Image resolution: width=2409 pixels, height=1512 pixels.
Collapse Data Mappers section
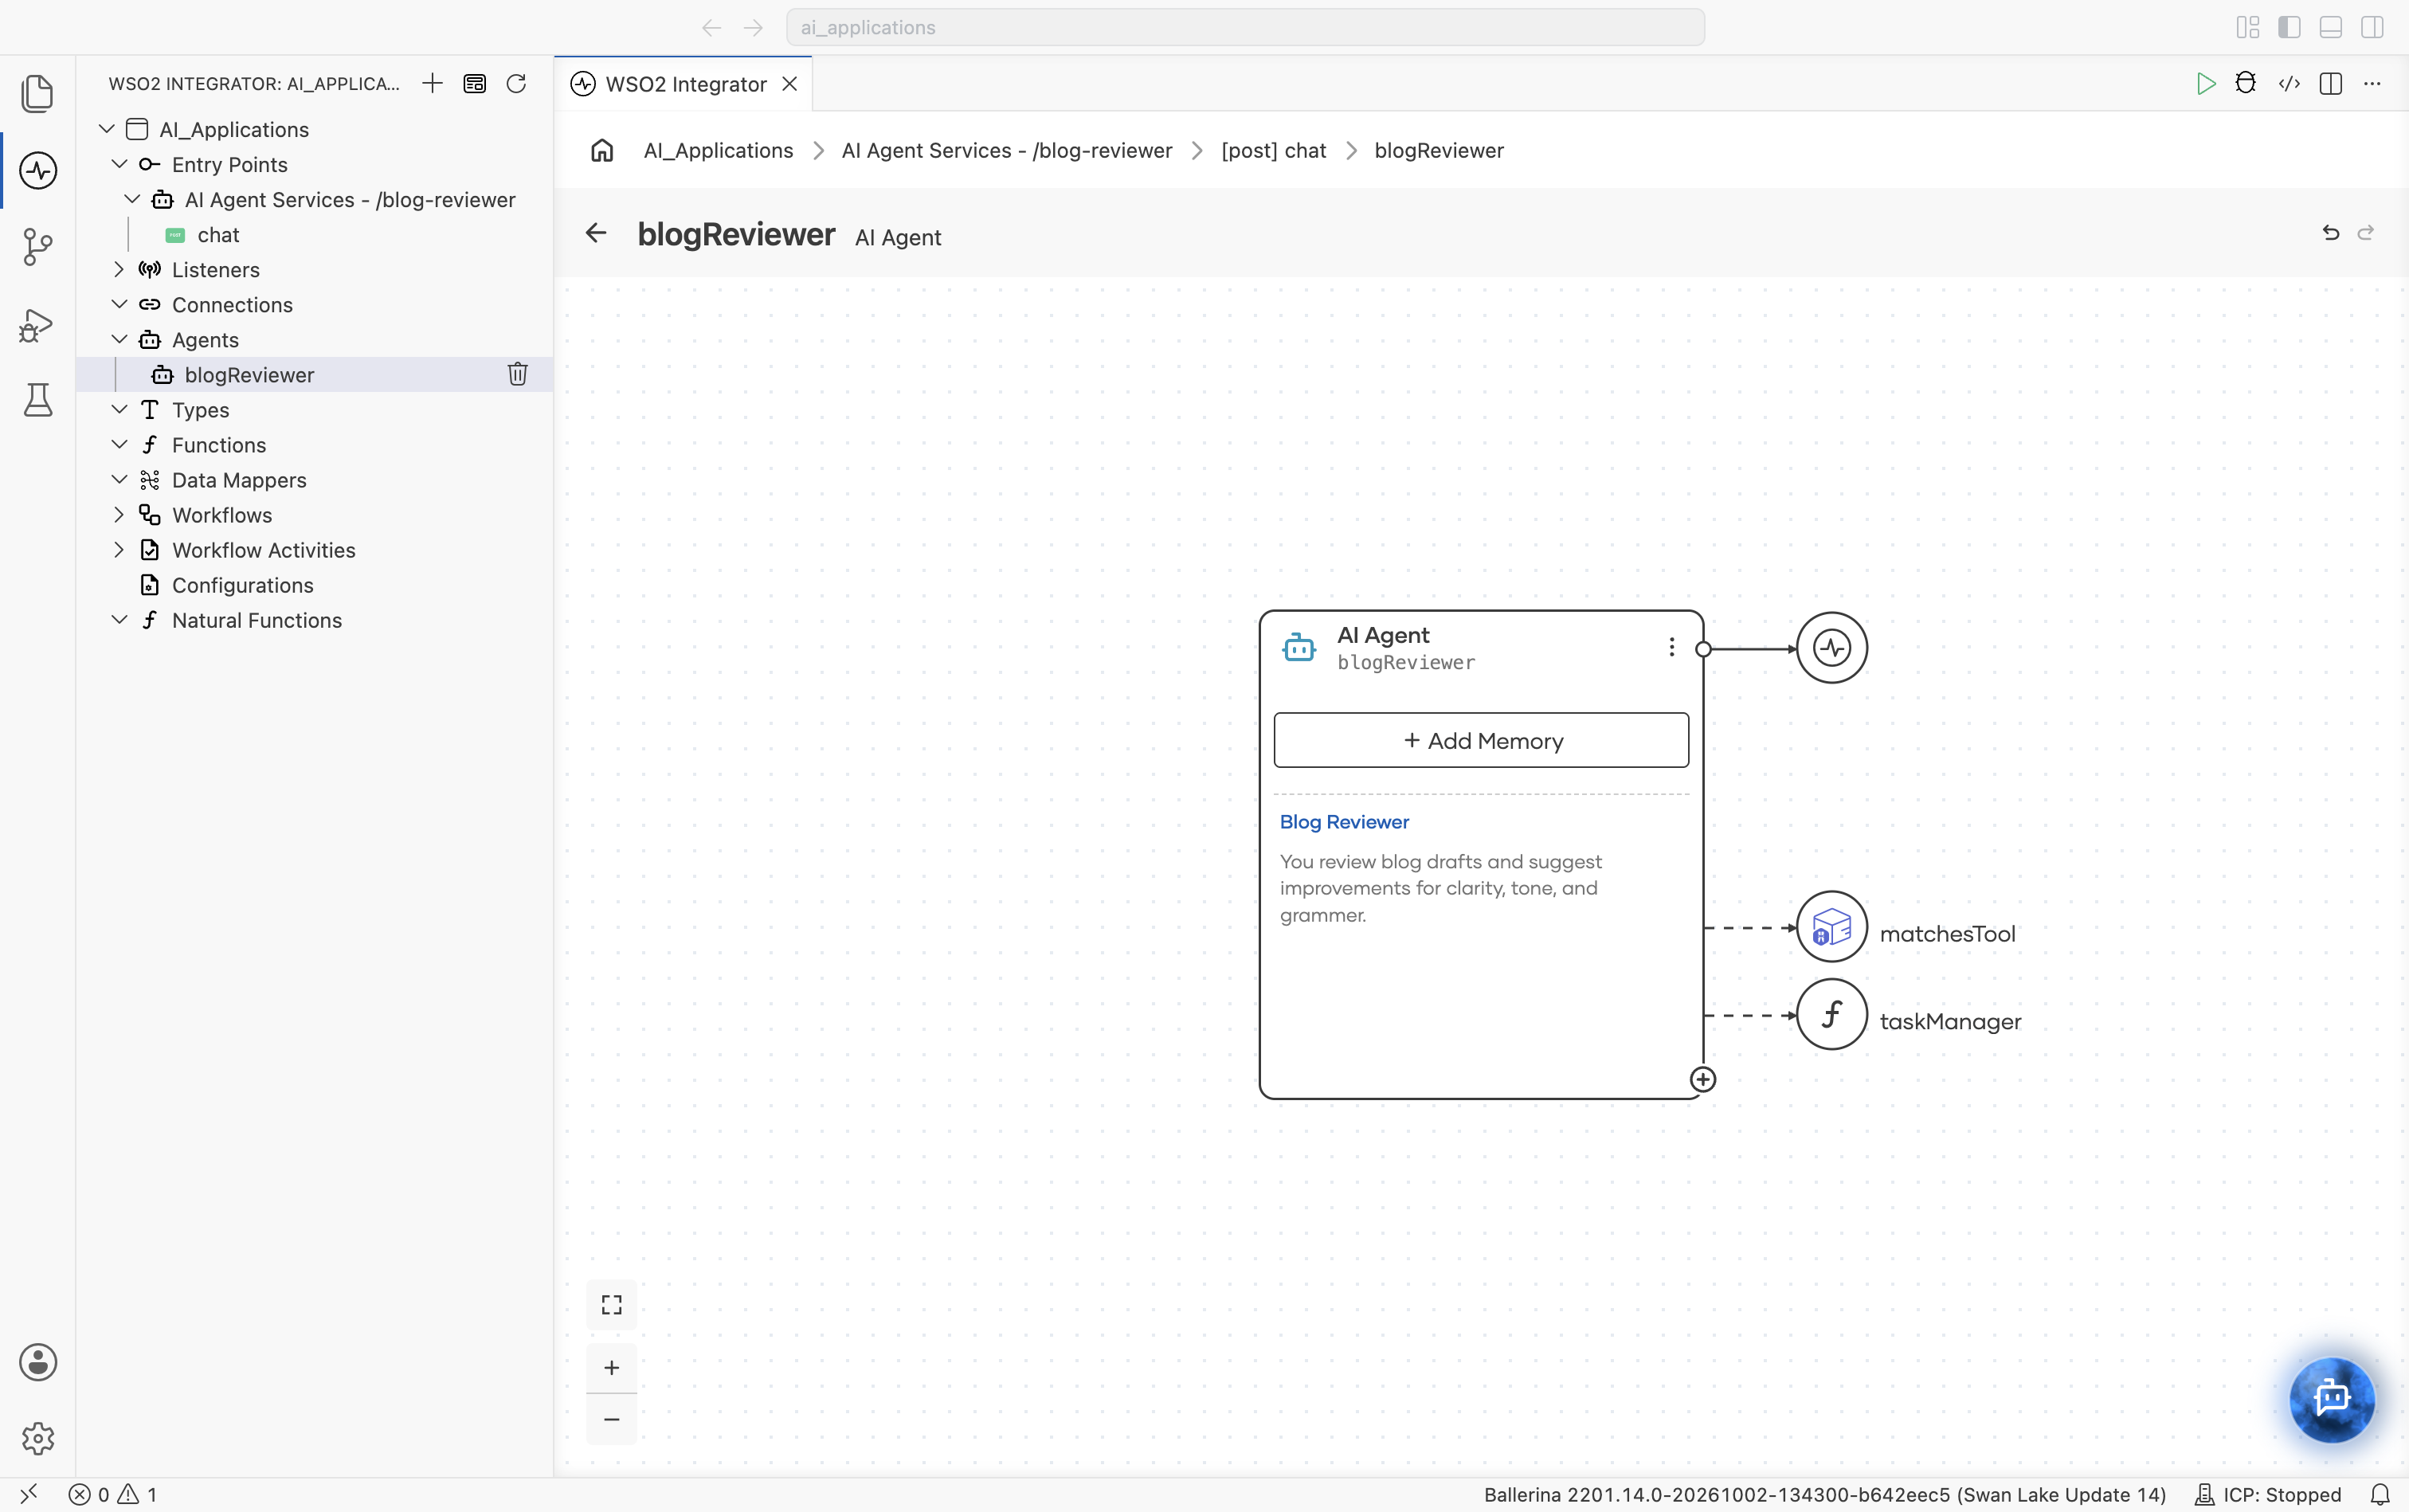[x=119, y=479]
